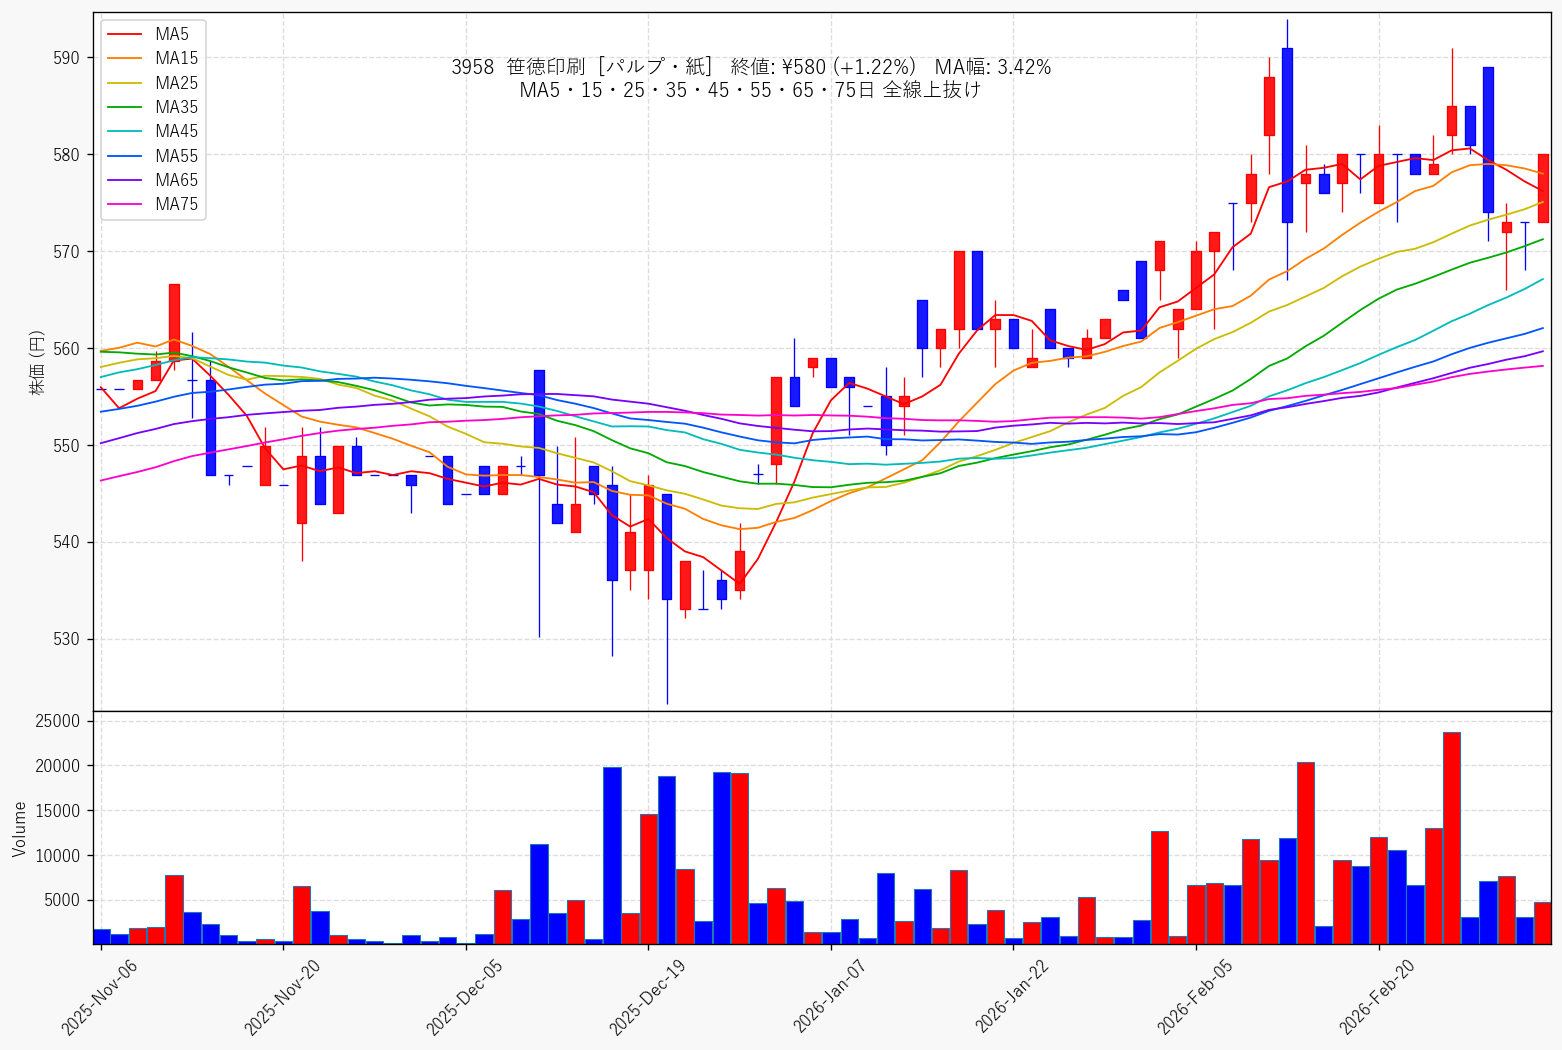The width and height of the screenshot is (1562, 1050).
Task: Click the green MA35 legend line sample
Action: coord(126,107)
